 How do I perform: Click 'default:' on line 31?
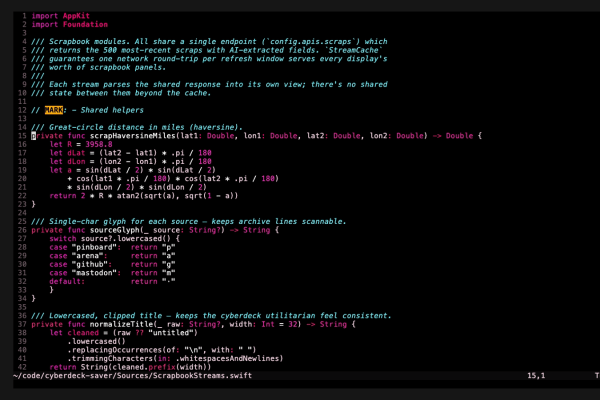coord(67,282)
